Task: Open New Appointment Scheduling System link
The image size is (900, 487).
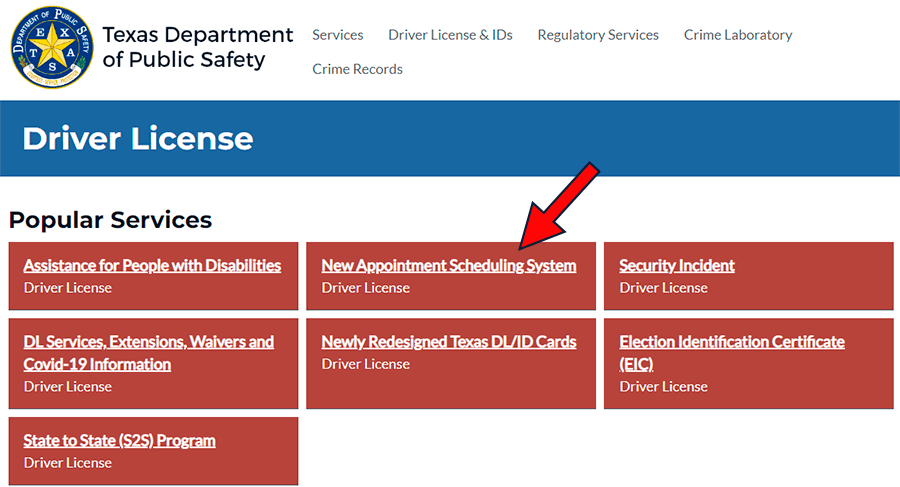Action: point(449,265)
